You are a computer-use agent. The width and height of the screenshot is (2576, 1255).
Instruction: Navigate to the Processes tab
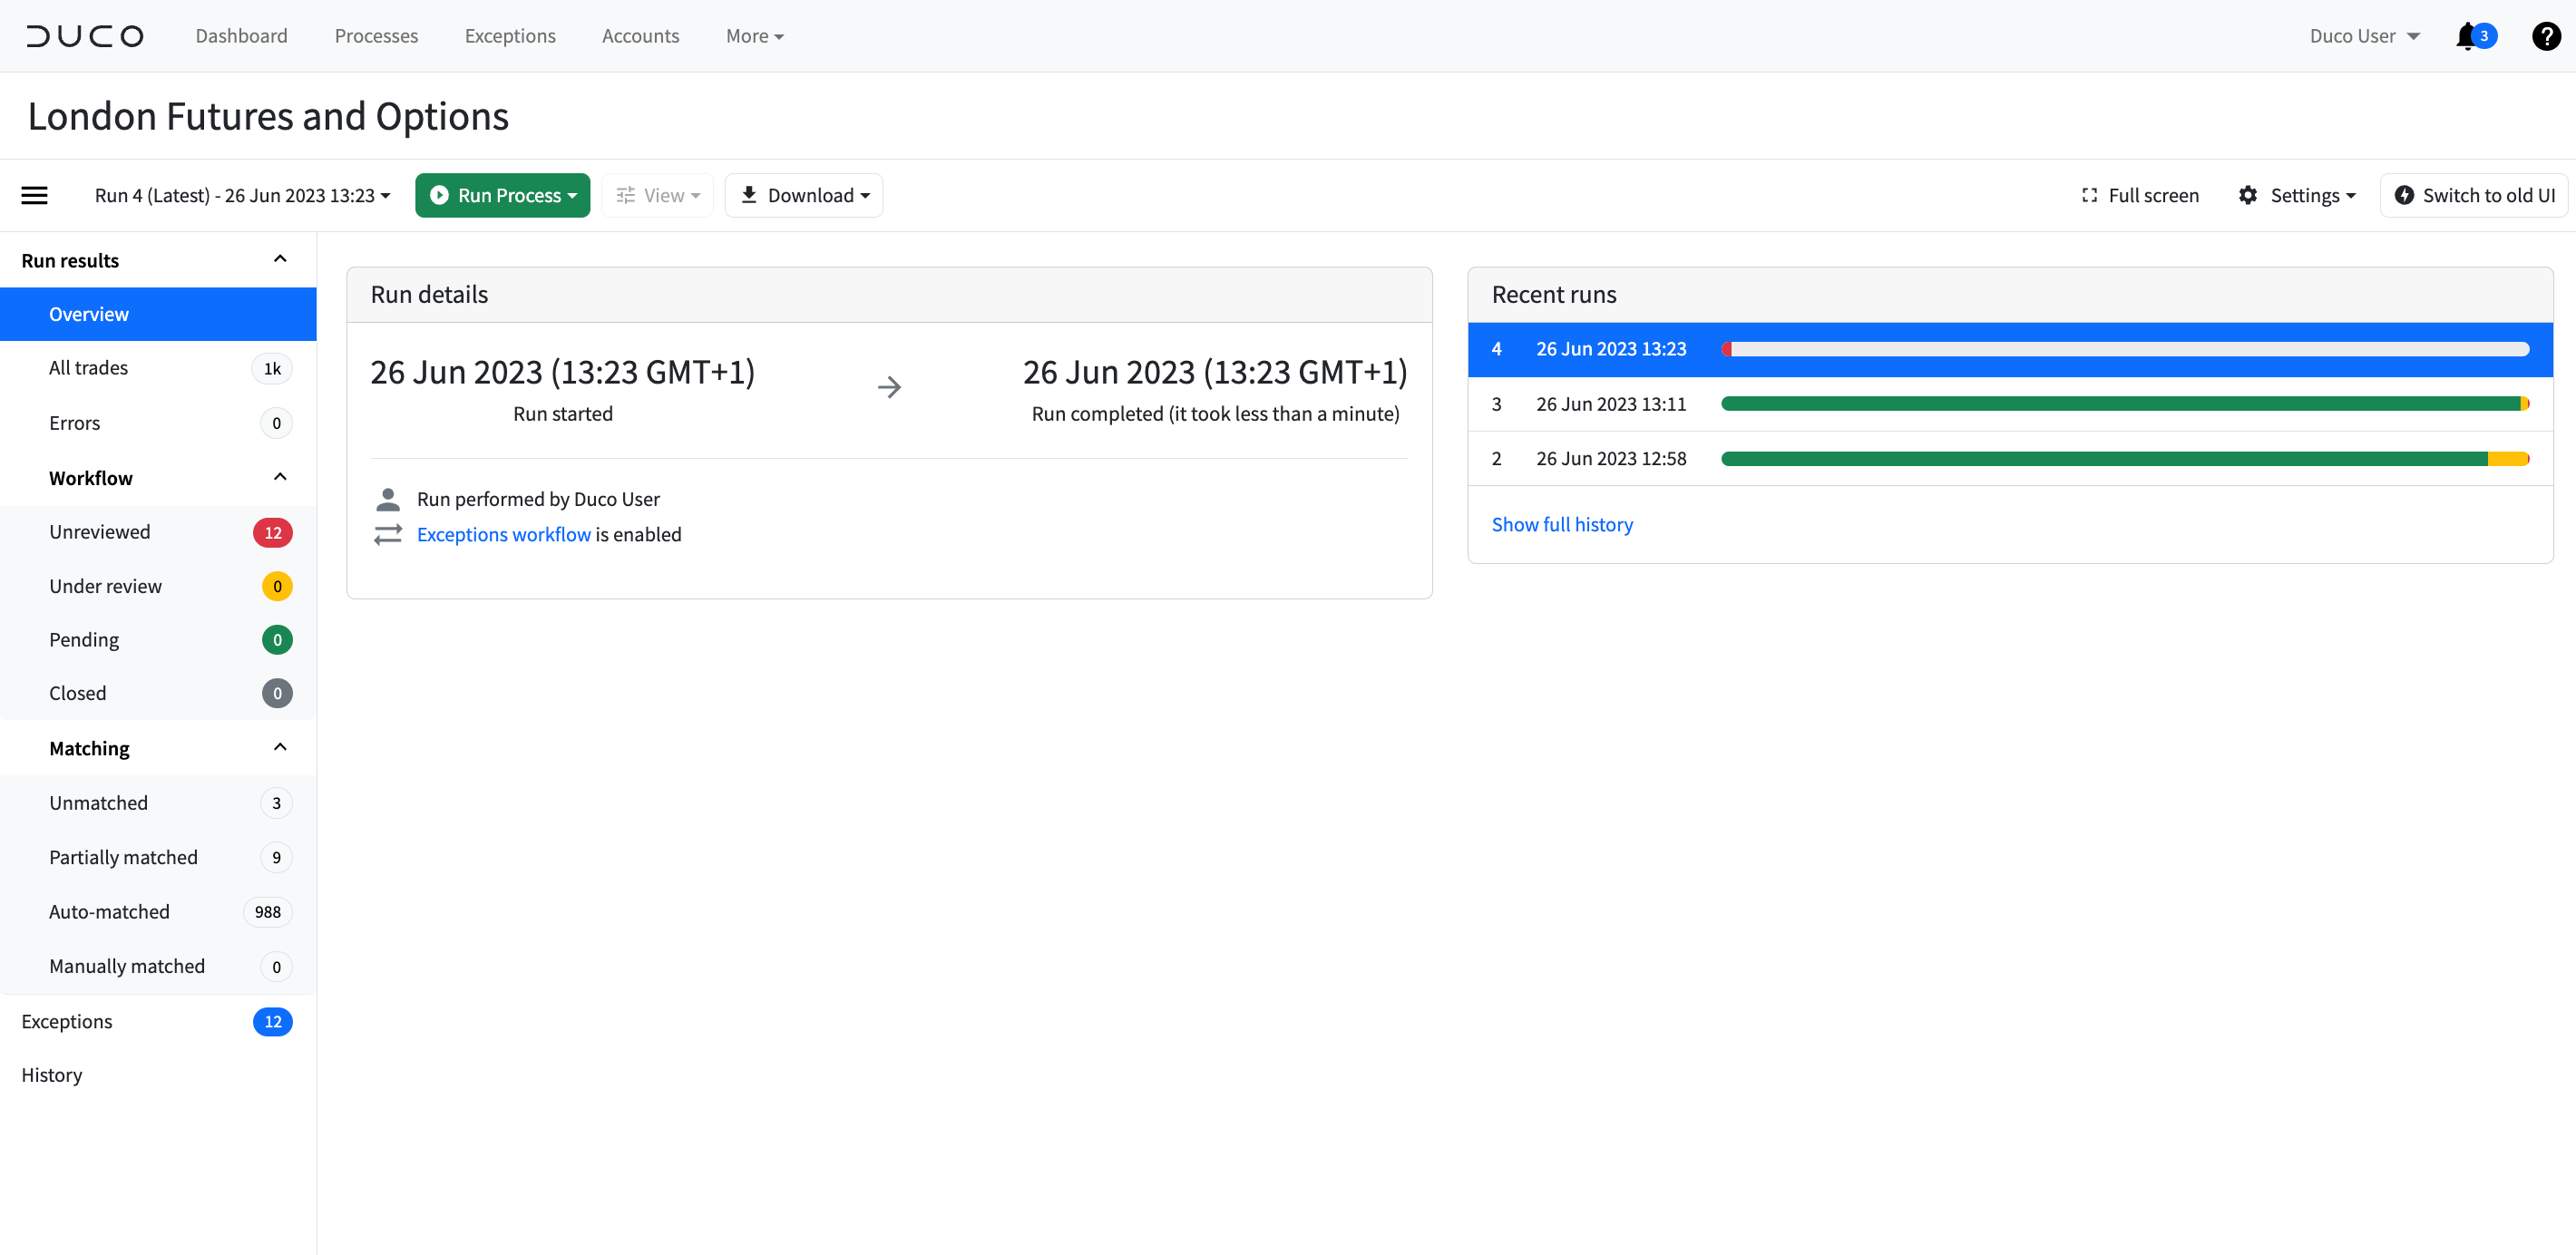(x=376, y=35)
